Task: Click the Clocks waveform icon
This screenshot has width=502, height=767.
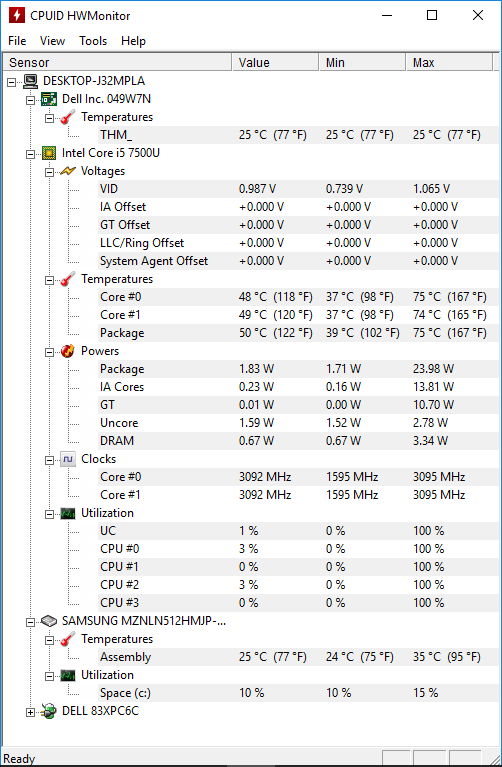Action: [x=68, y=459]
